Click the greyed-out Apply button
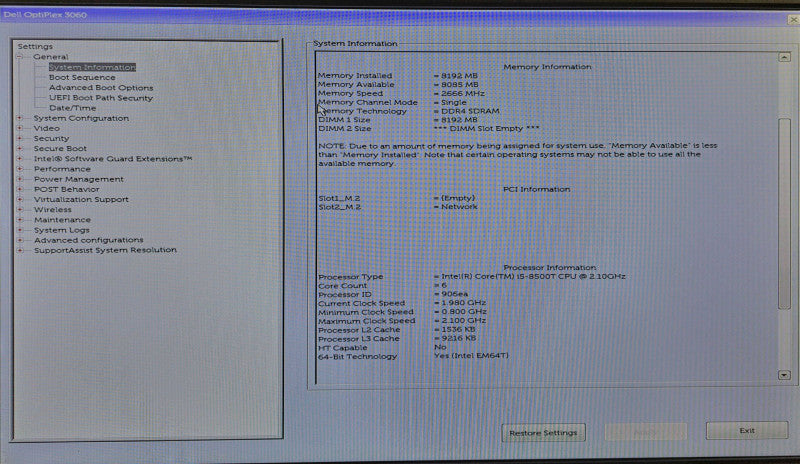800x464 pixels. [x=645, y=432]
